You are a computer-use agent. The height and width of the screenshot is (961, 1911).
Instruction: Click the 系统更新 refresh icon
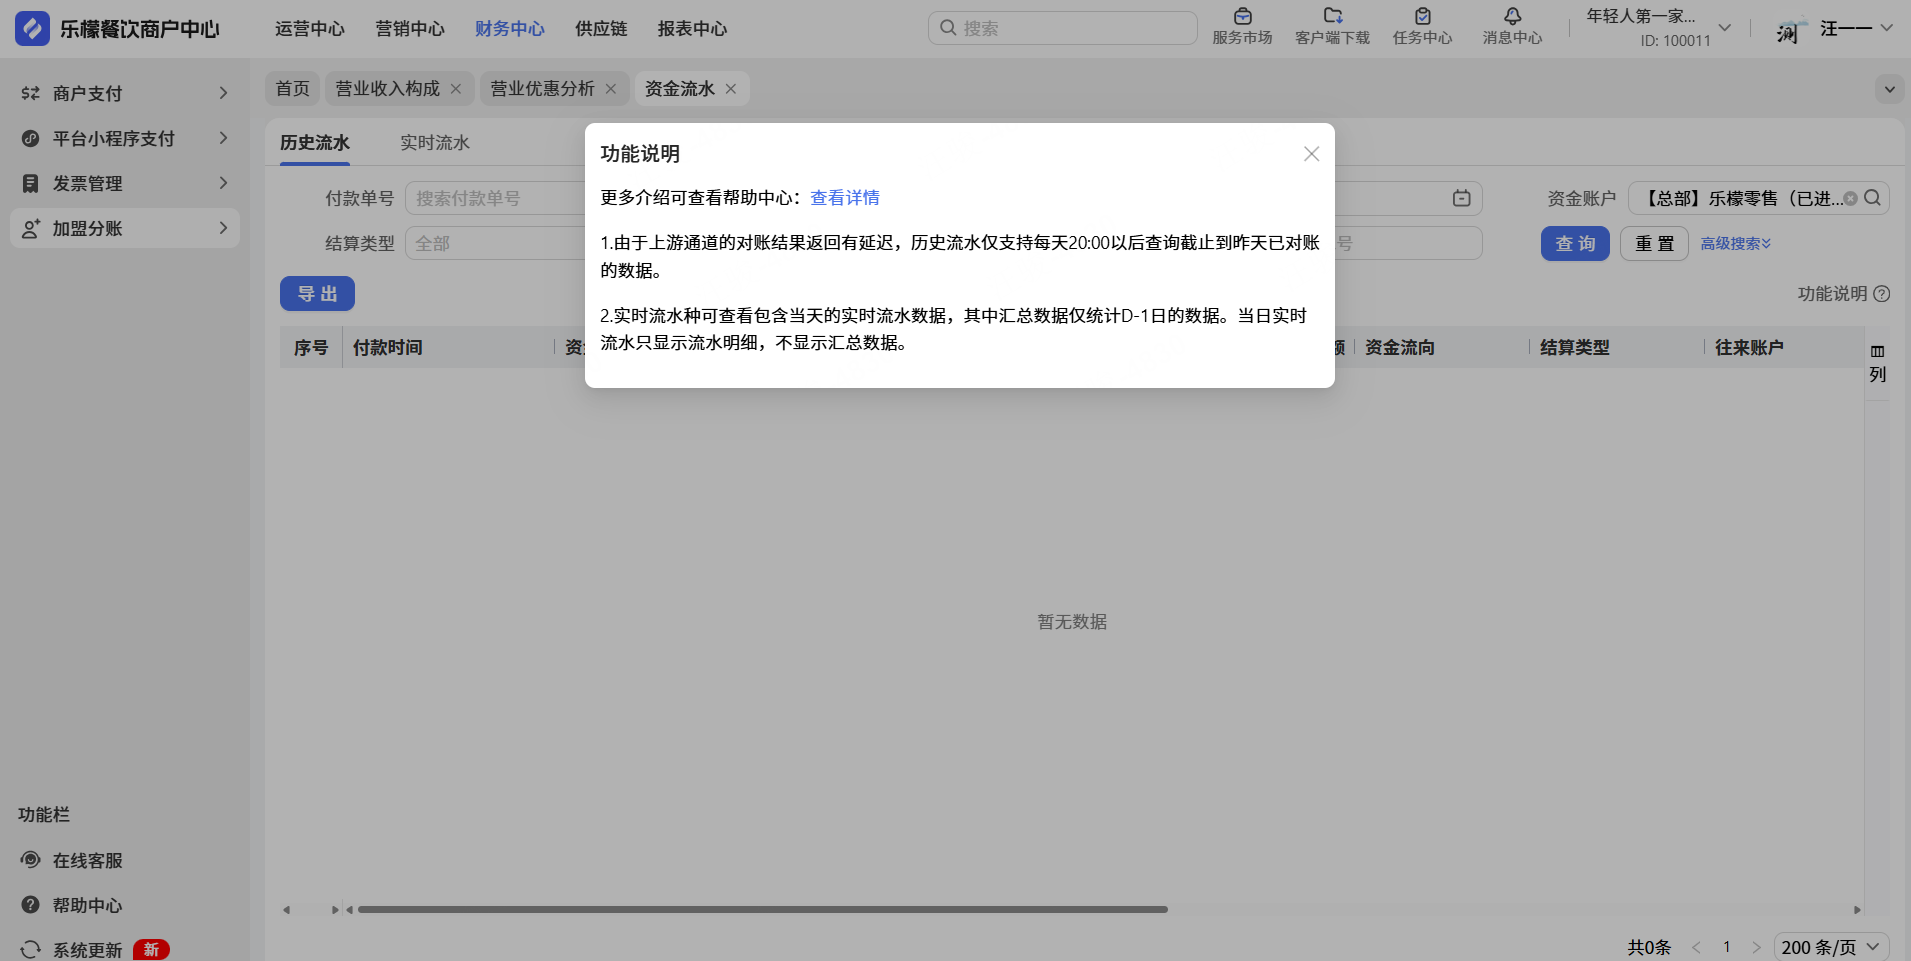(31, 949)
